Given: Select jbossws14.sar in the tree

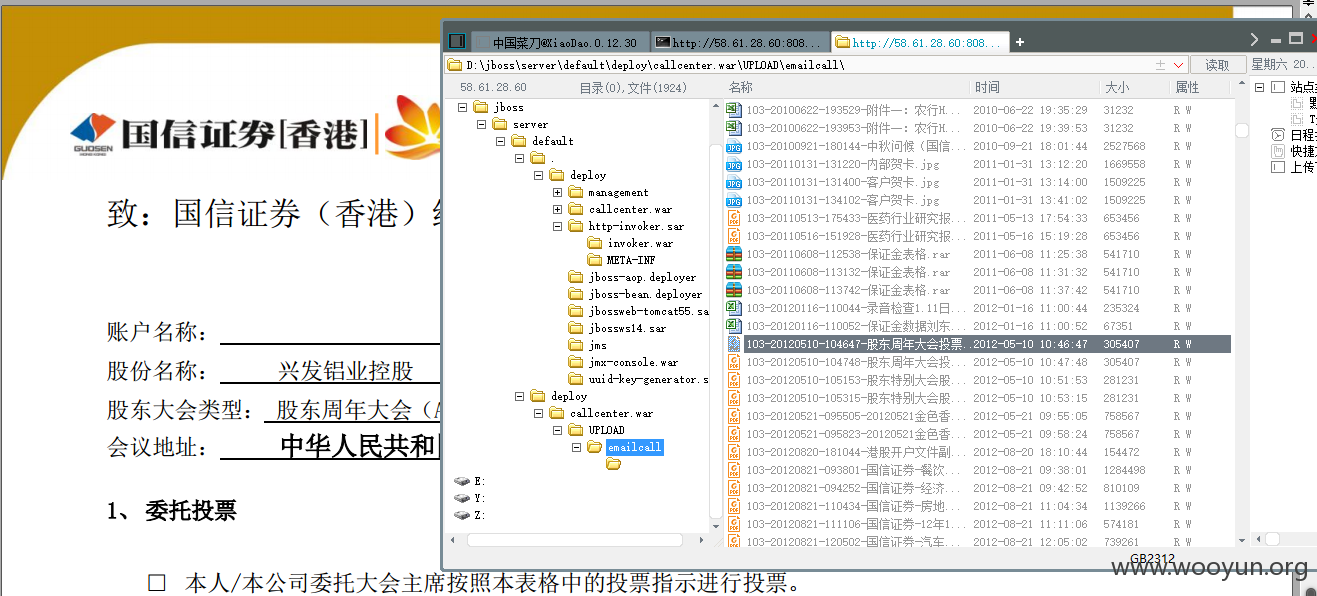Looking at the screenshot, I should tap(627, 328).
